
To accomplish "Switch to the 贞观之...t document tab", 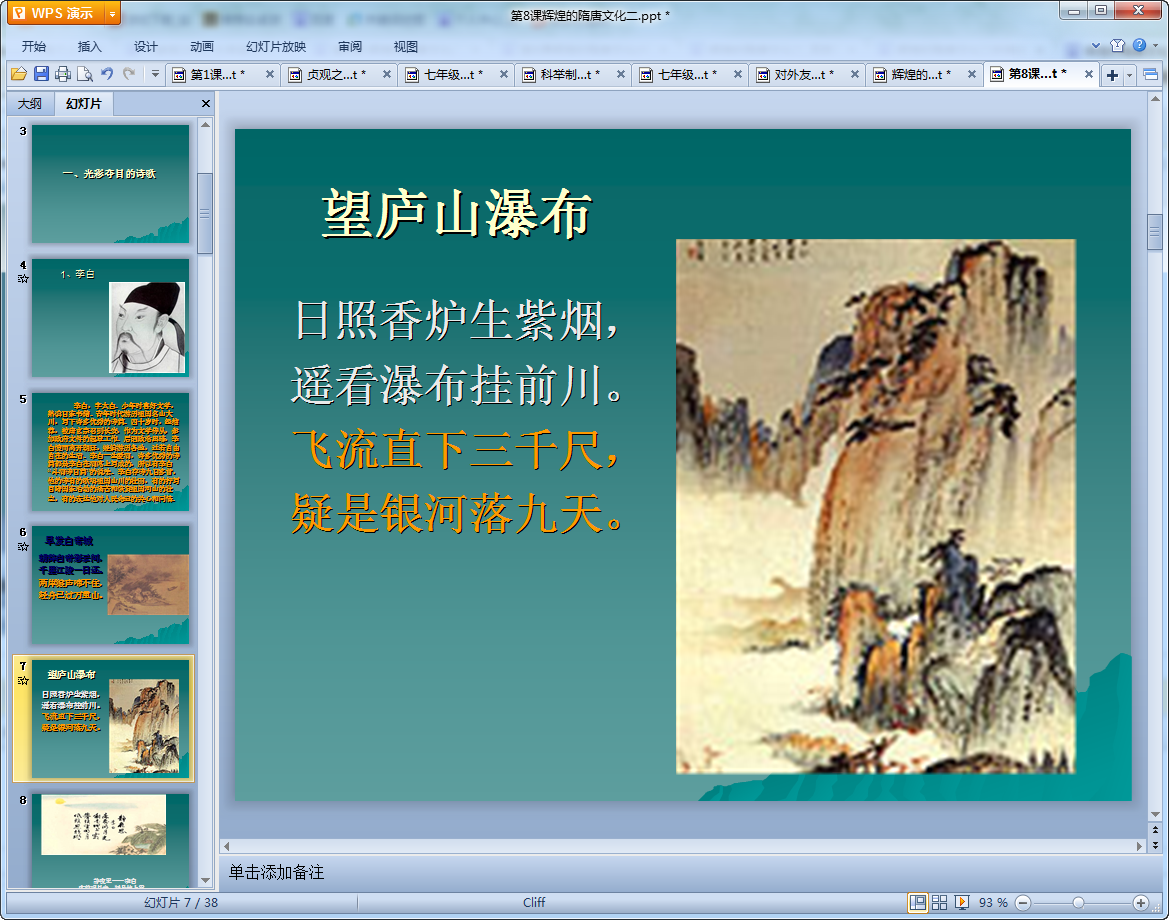I will coord(333,75).
